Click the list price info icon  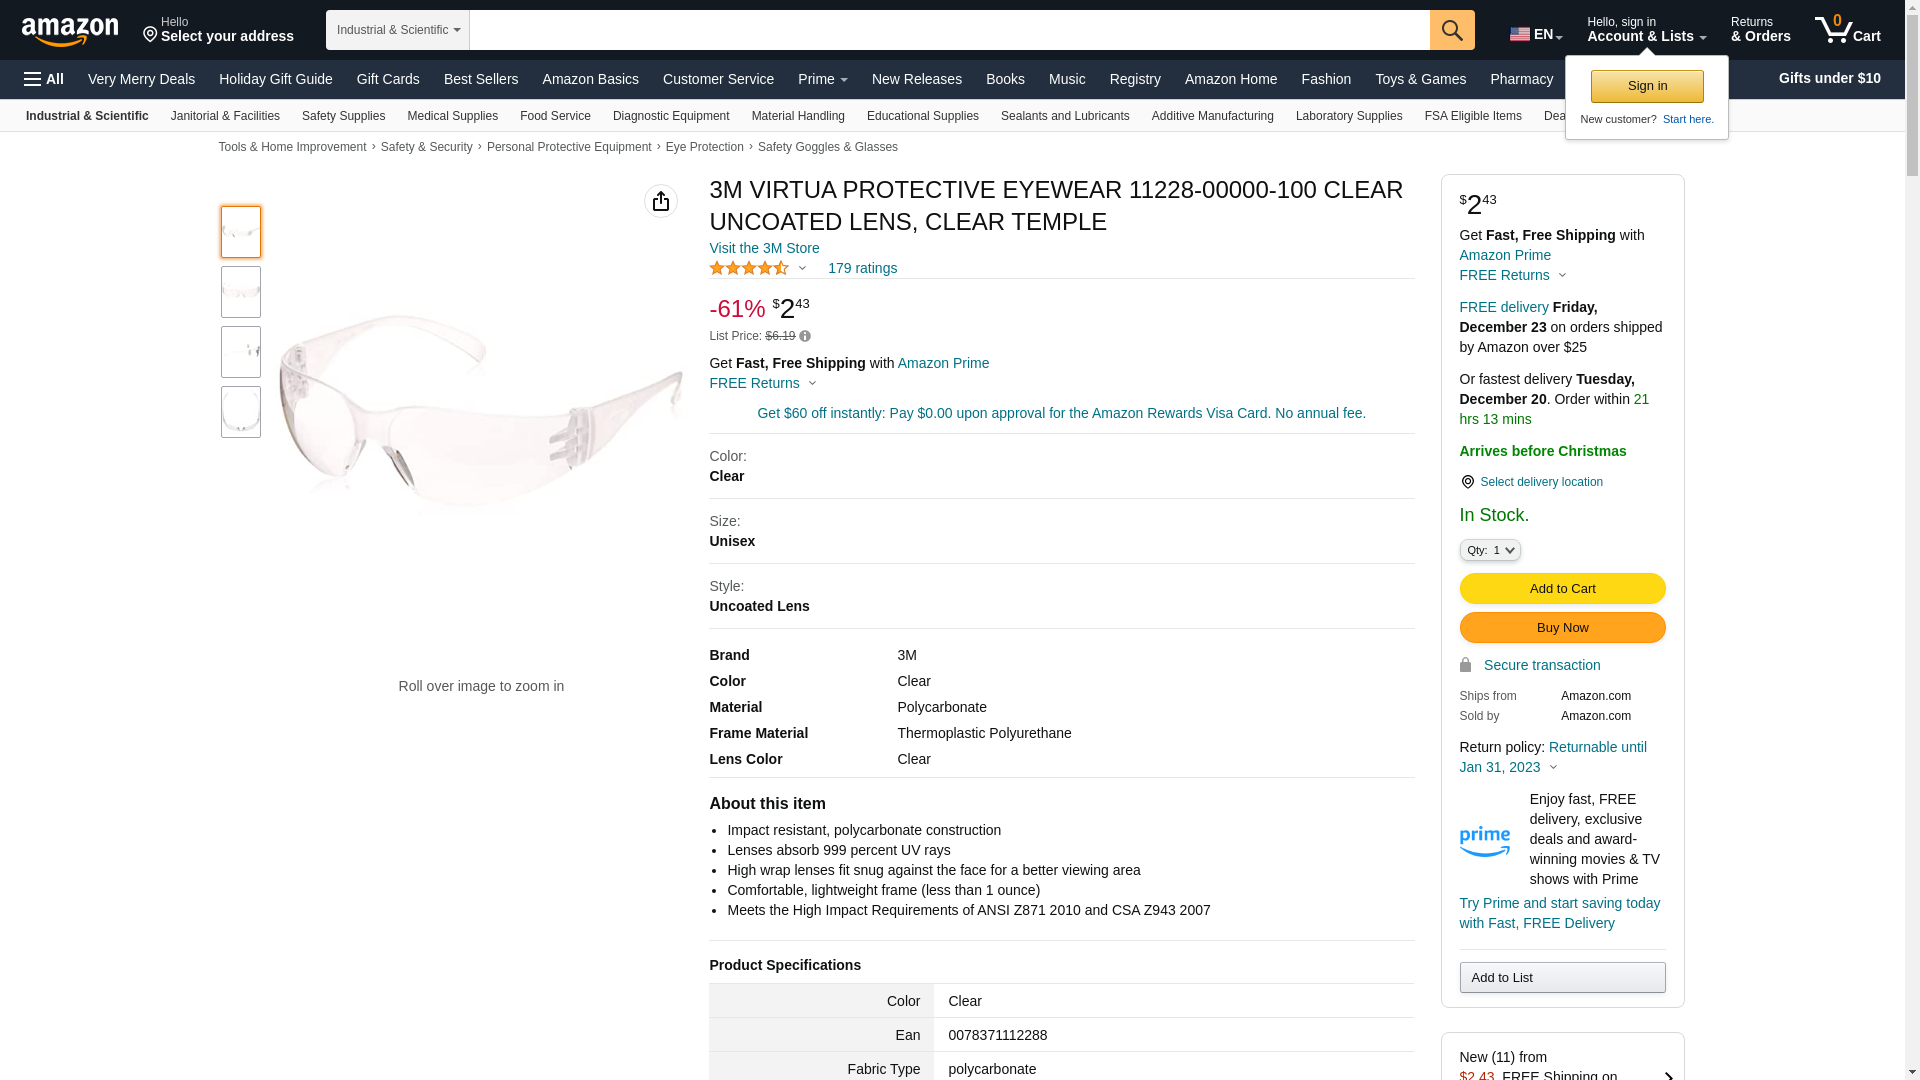coord(805,337)
